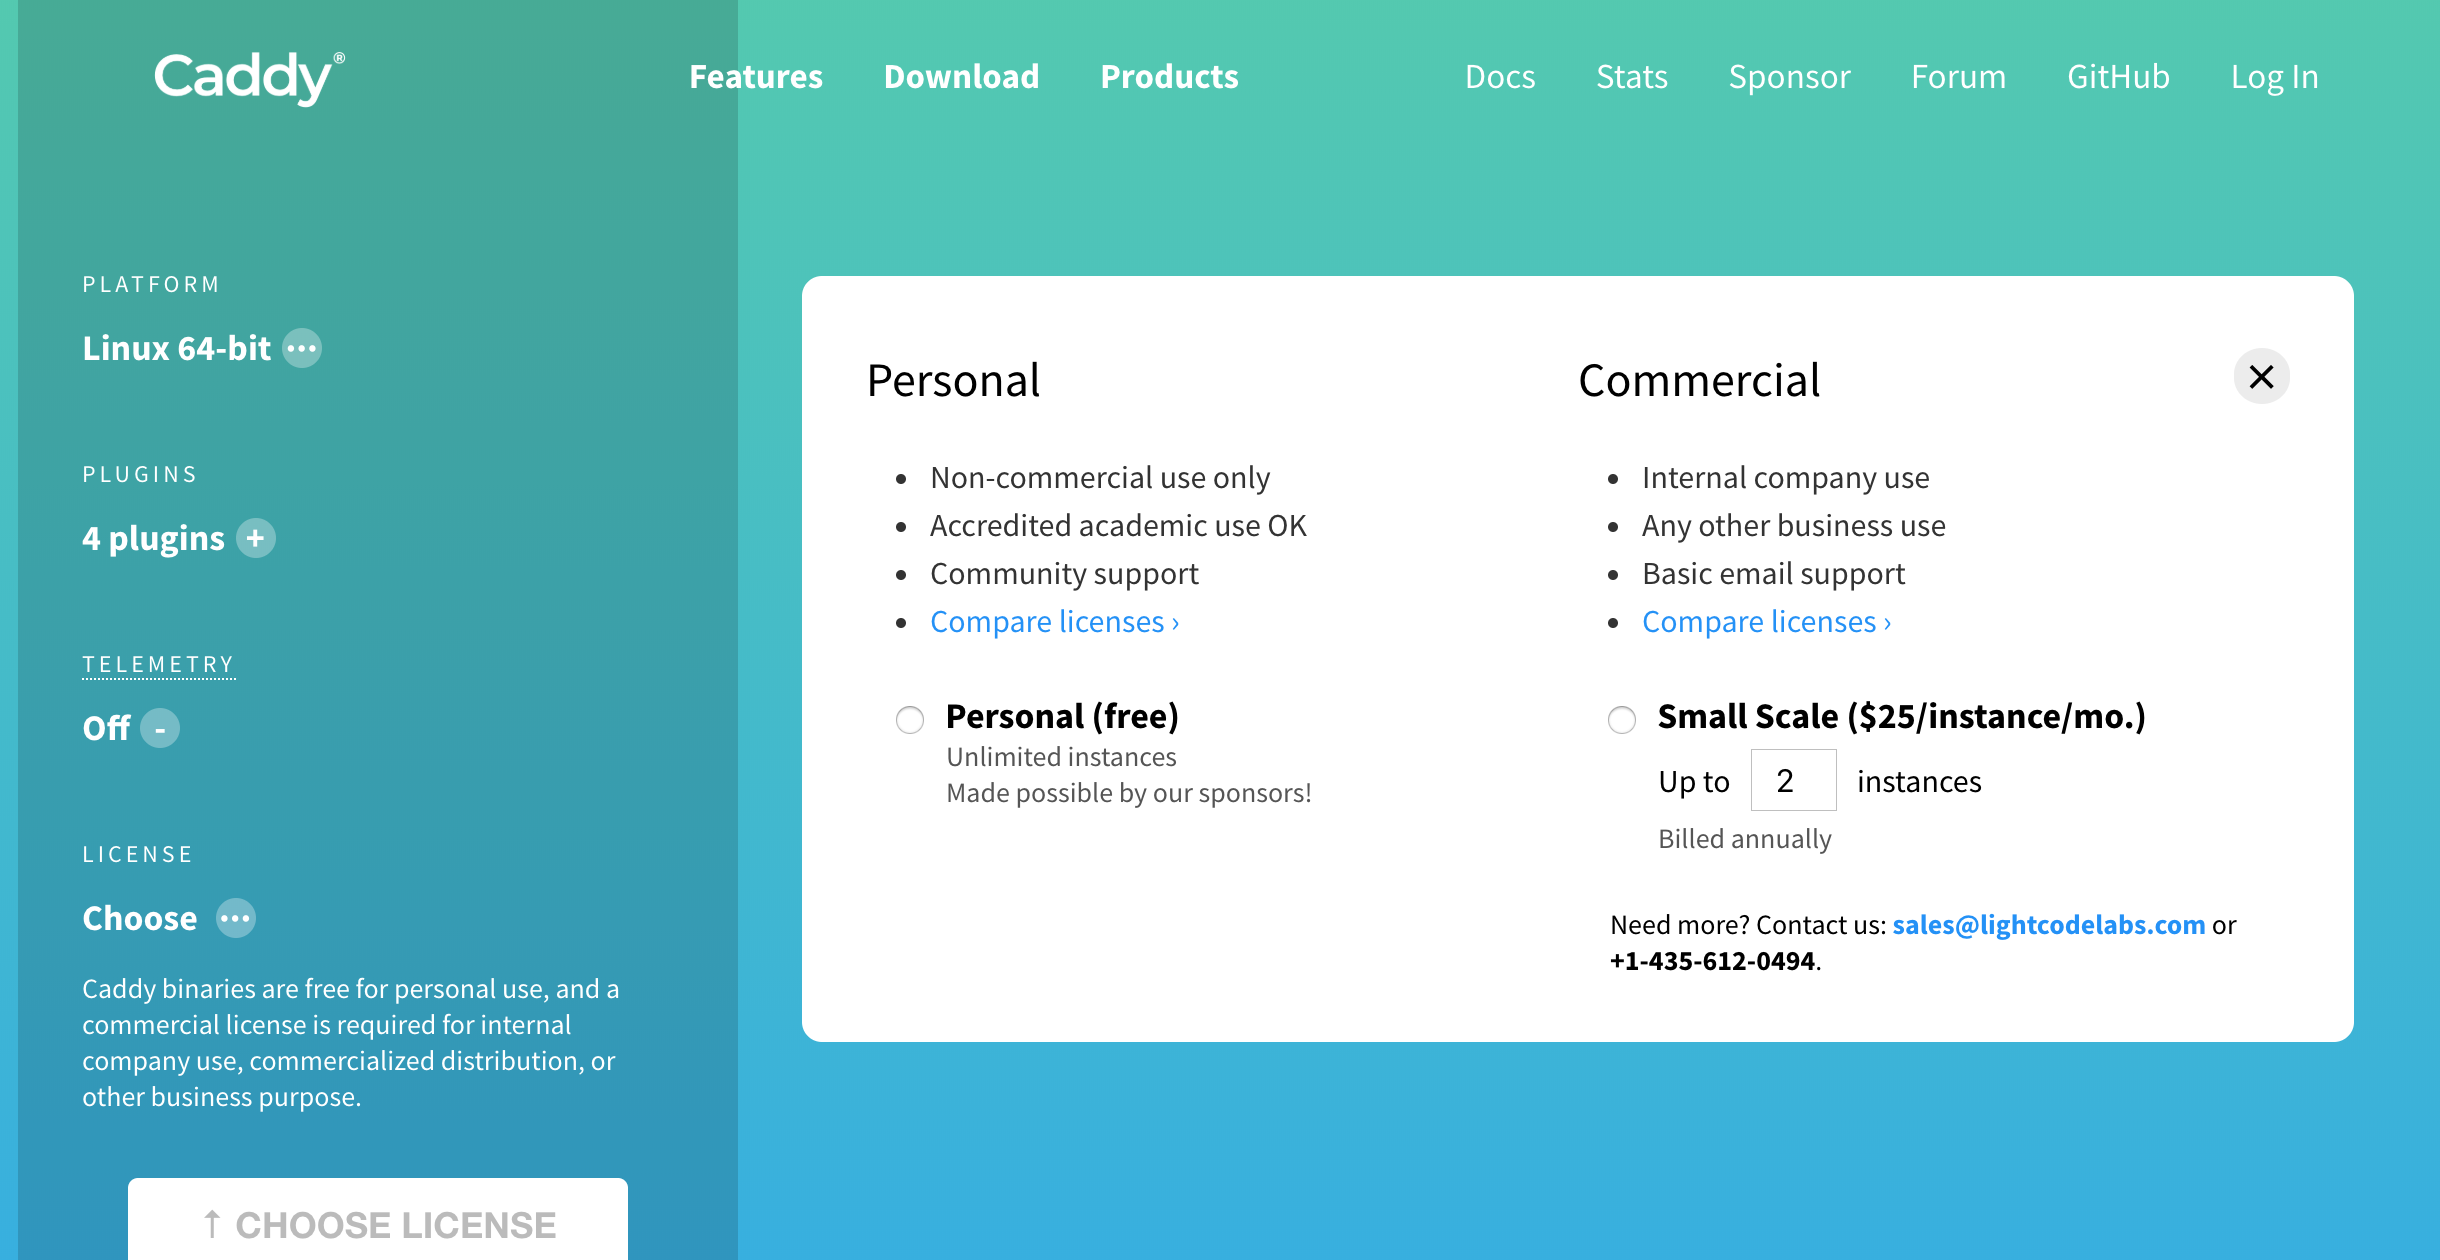This screenshot has width=2440, height=1260.
Task: Go to the Download page
Action: pos(961,77)
